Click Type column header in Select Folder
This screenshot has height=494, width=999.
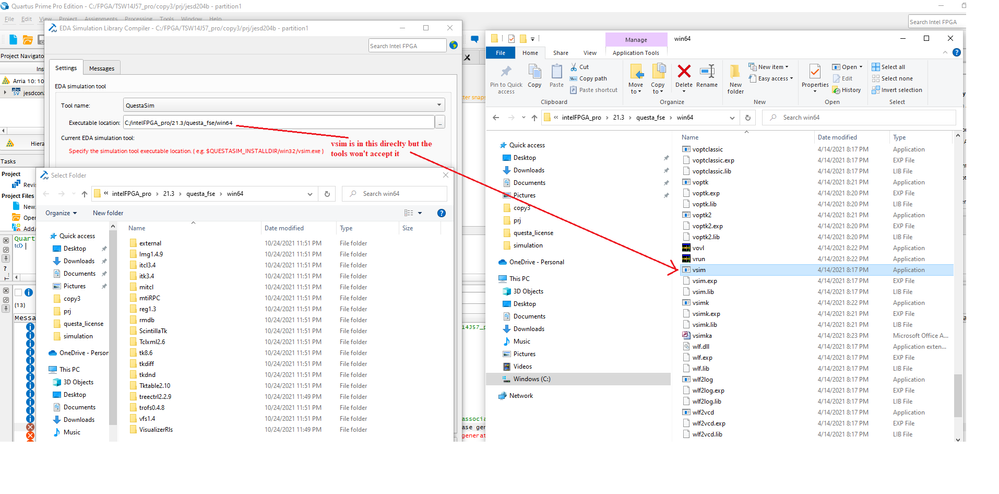coord(346,228)
